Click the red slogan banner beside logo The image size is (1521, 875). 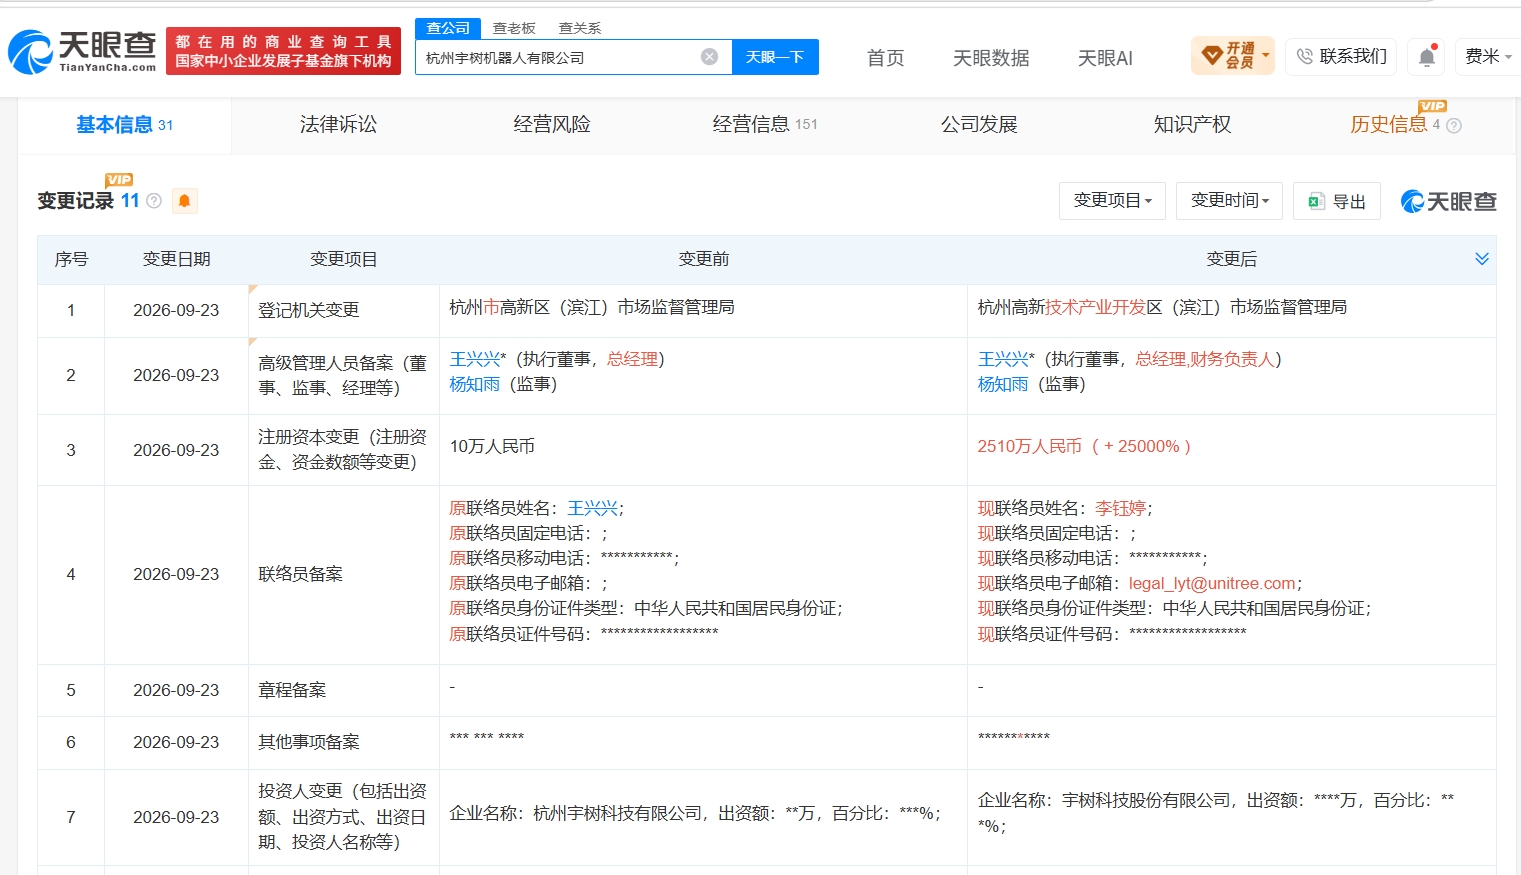pos(283,51)
